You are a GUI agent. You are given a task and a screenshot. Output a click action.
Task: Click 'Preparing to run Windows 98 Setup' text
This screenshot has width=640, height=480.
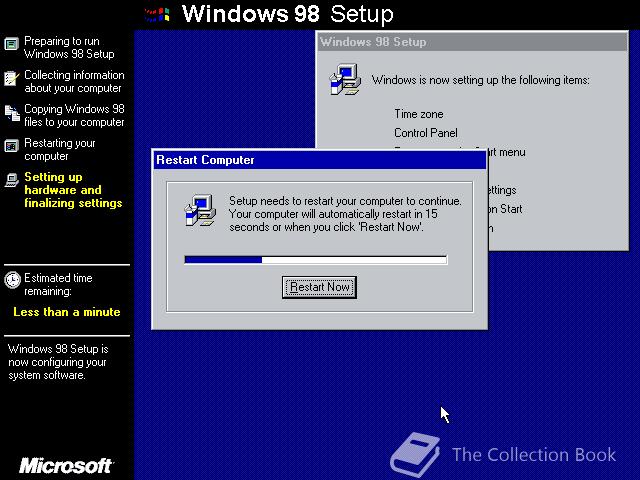pos(69,47)
